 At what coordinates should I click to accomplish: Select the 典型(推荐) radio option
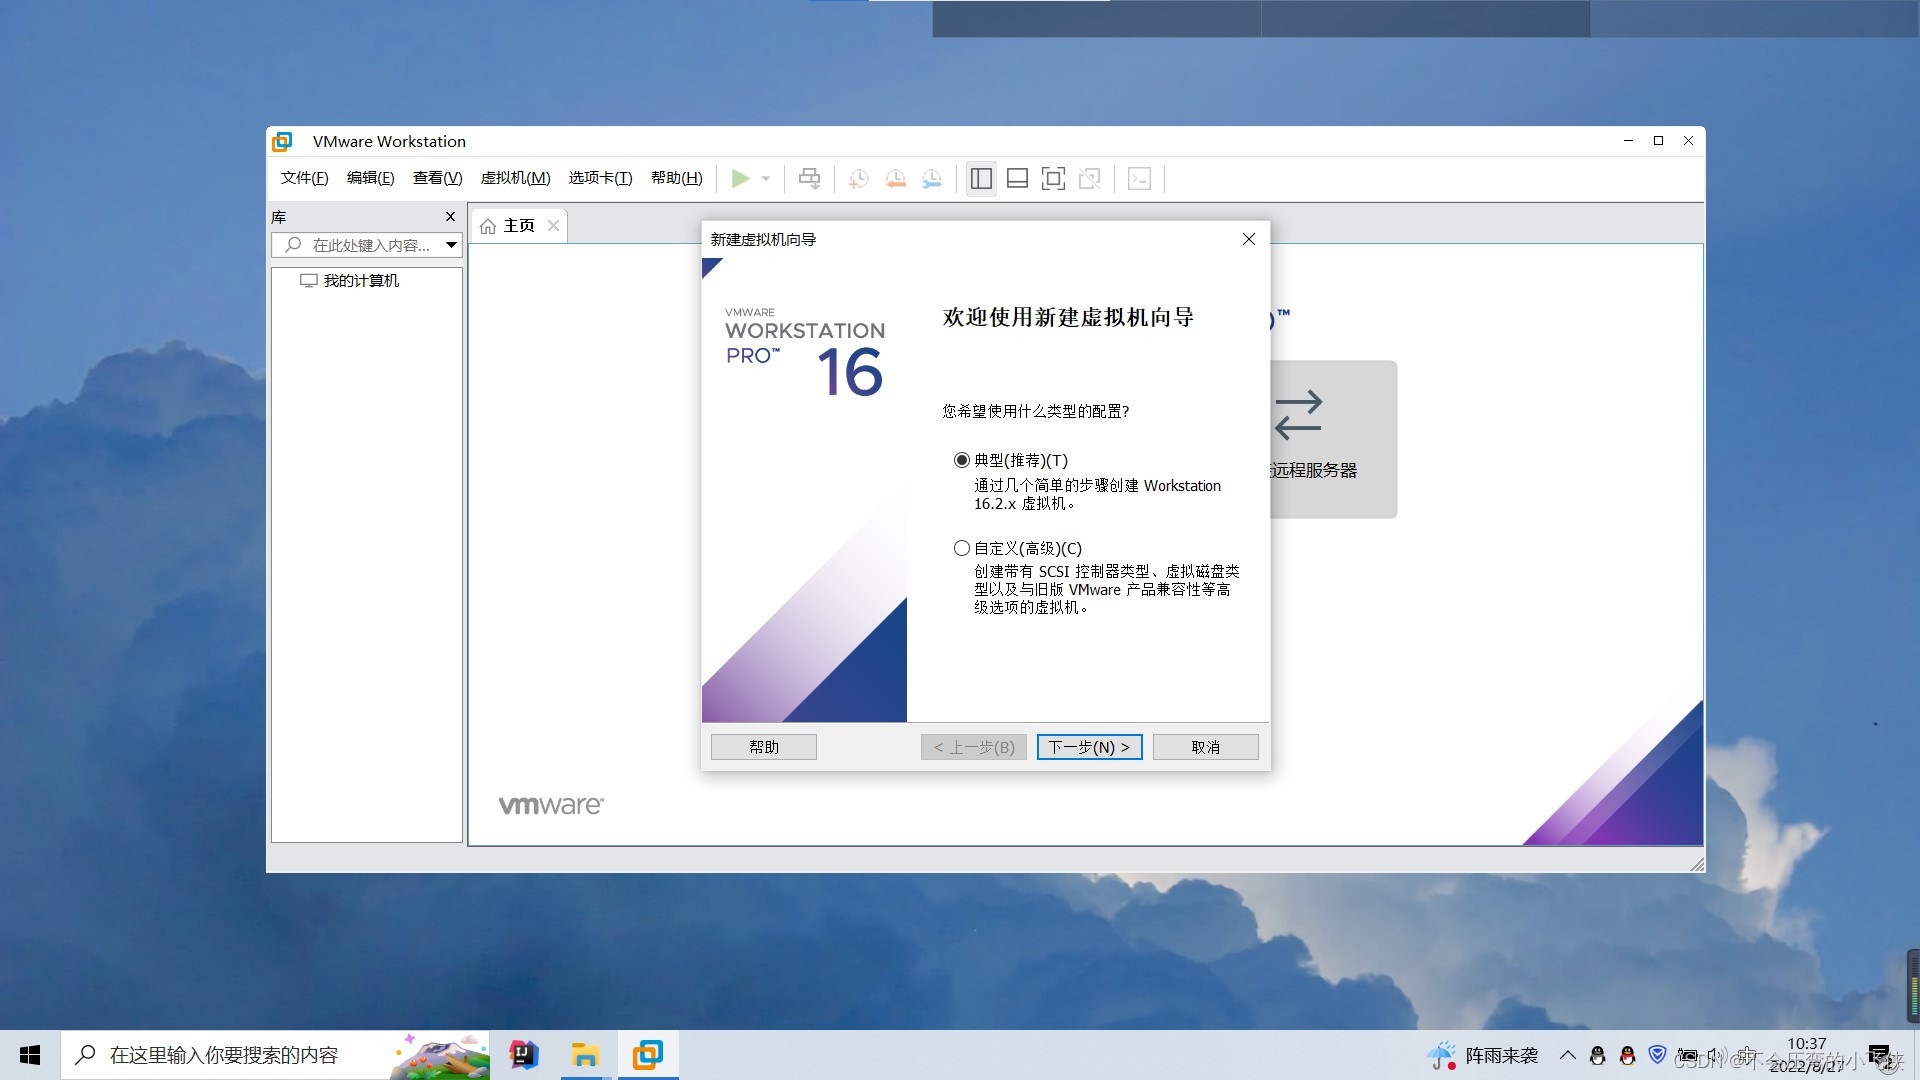[x=962, y=461]
